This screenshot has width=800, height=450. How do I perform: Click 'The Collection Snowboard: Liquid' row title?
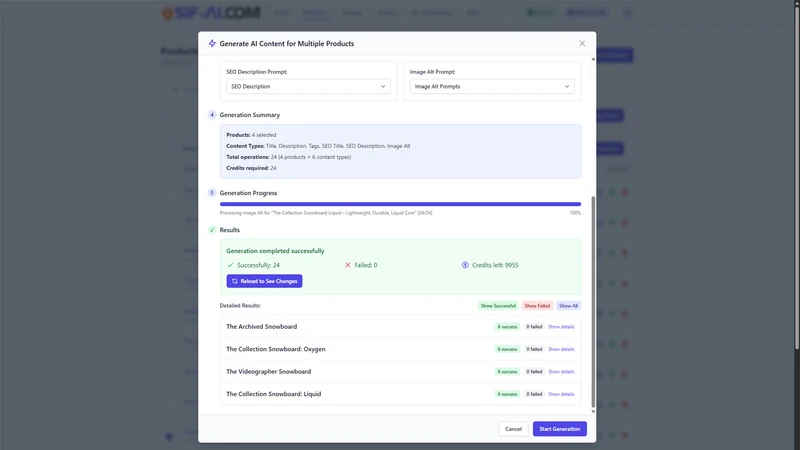pyautogui.click(x=273, y=394)
